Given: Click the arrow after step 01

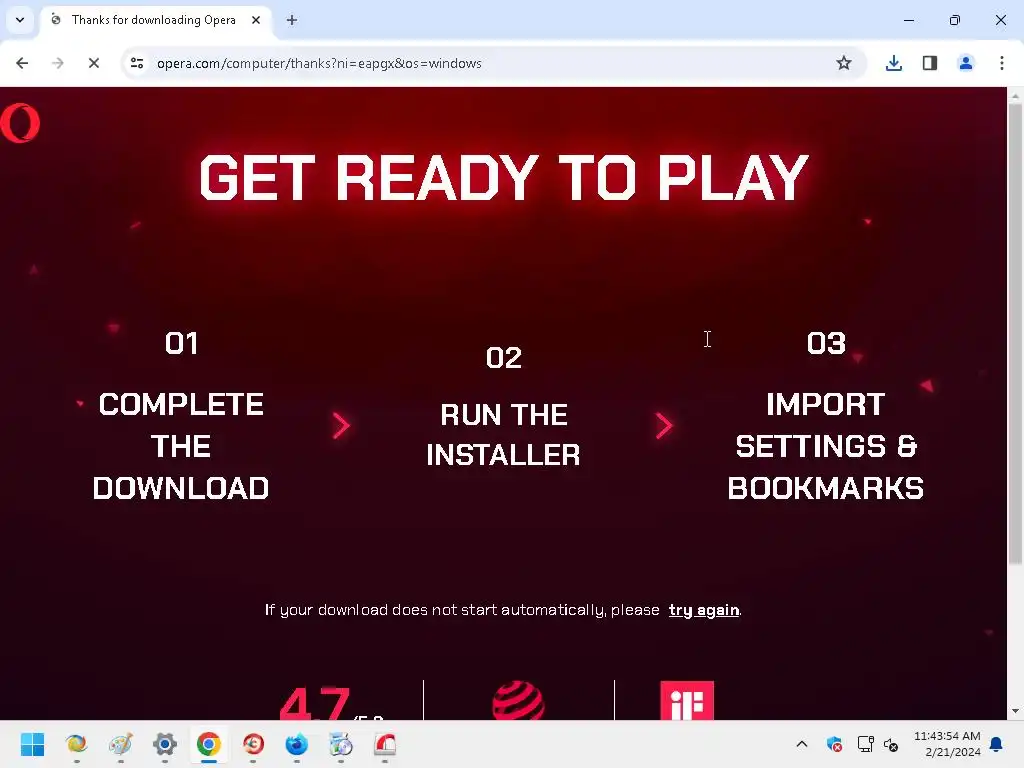Looking at the screenshot, I should [x=341, y=426].
